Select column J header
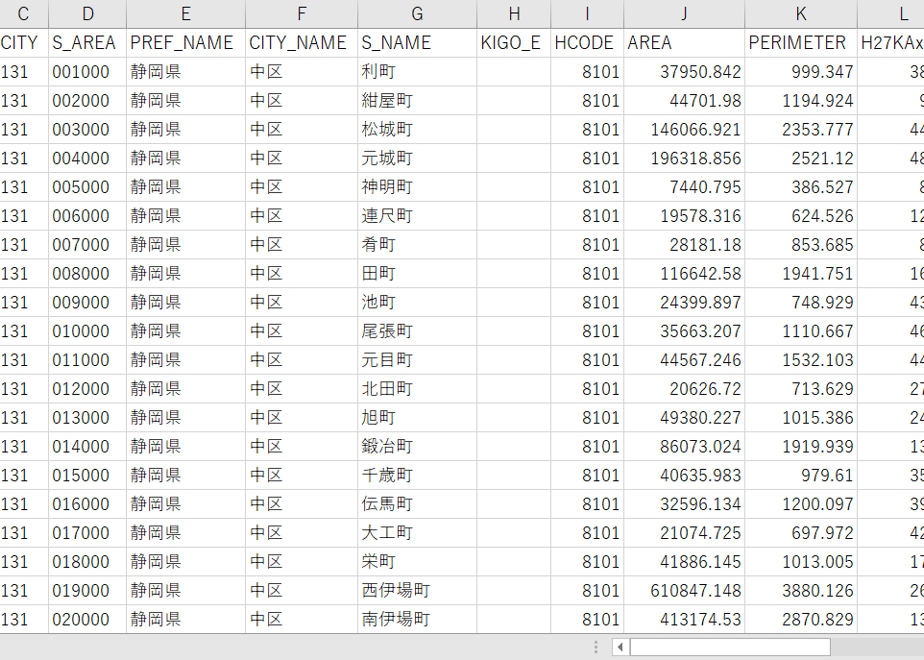The height and width of the screenshot is (660, 924). [684, 14]
